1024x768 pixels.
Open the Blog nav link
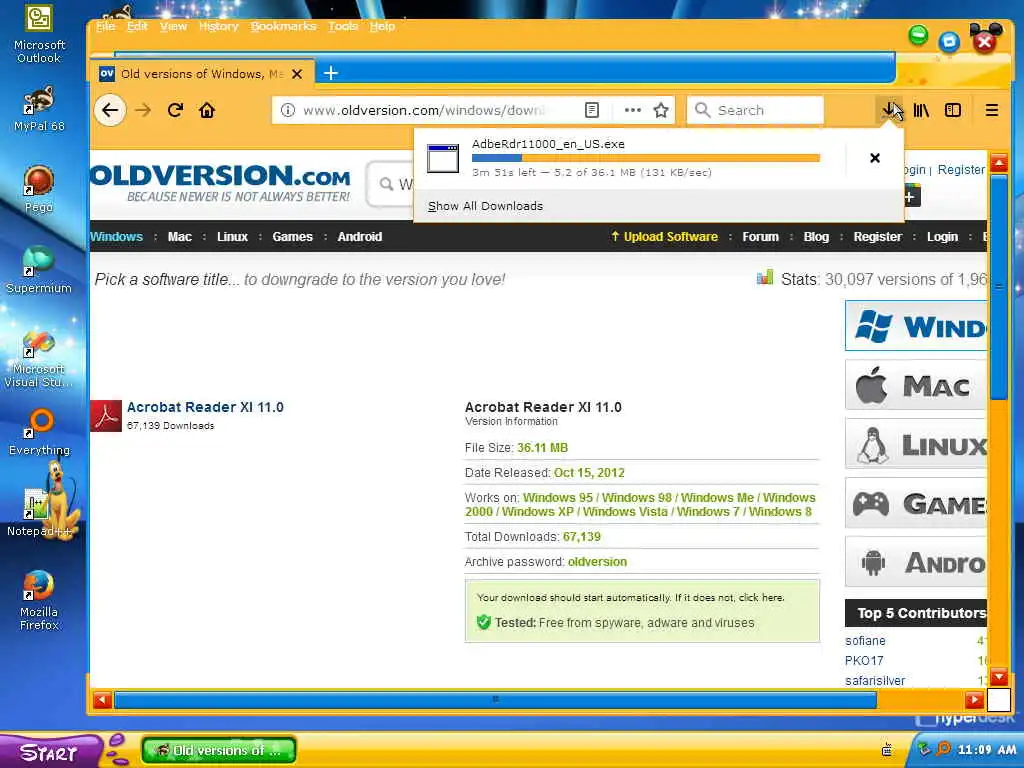pos(816,236)
